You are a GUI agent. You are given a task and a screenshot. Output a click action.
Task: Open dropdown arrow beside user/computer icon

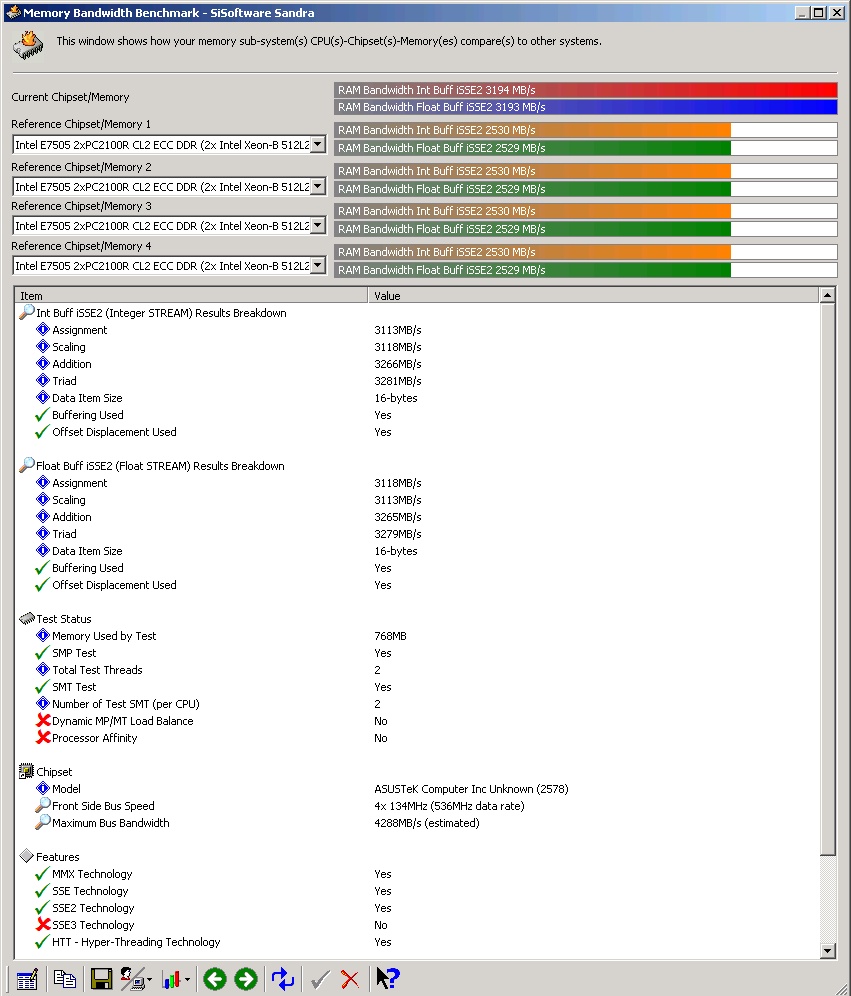tap(149, 979)
